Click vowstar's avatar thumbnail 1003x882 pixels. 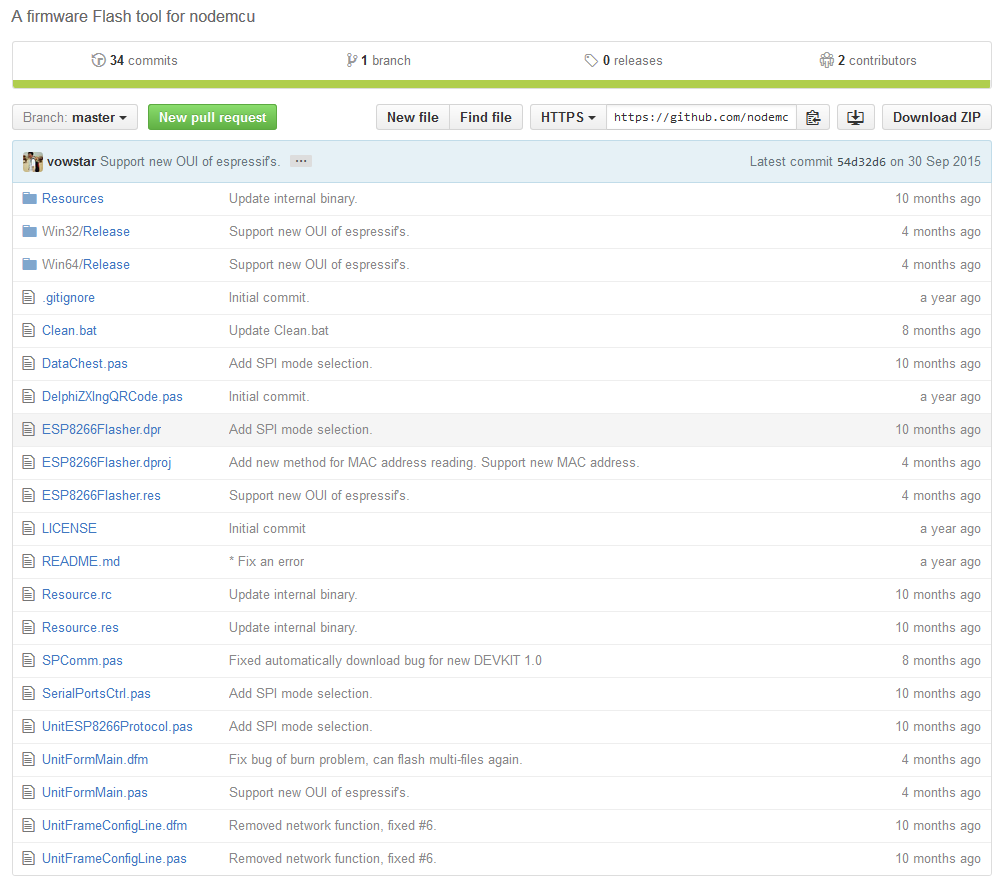(x=33, y=162)
